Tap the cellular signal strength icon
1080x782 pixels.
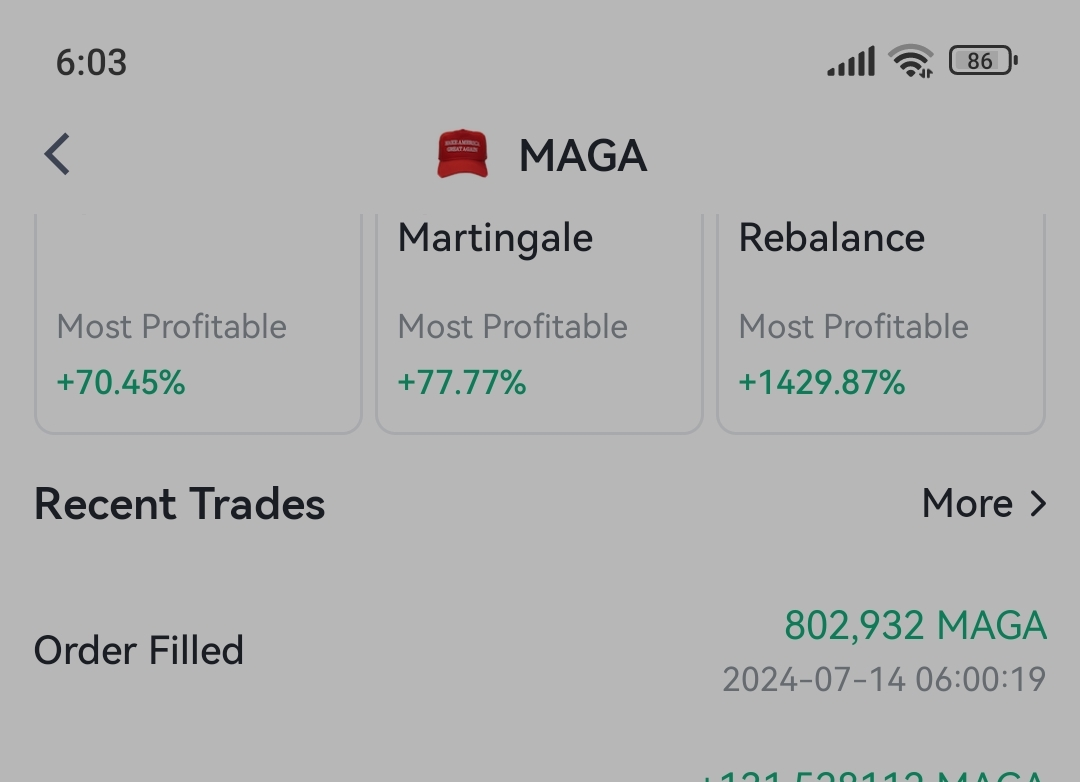851,61
